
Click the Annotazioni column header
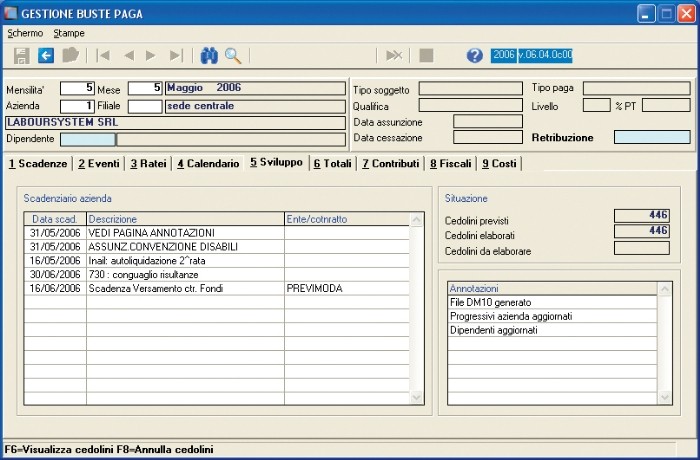[553, 288]
